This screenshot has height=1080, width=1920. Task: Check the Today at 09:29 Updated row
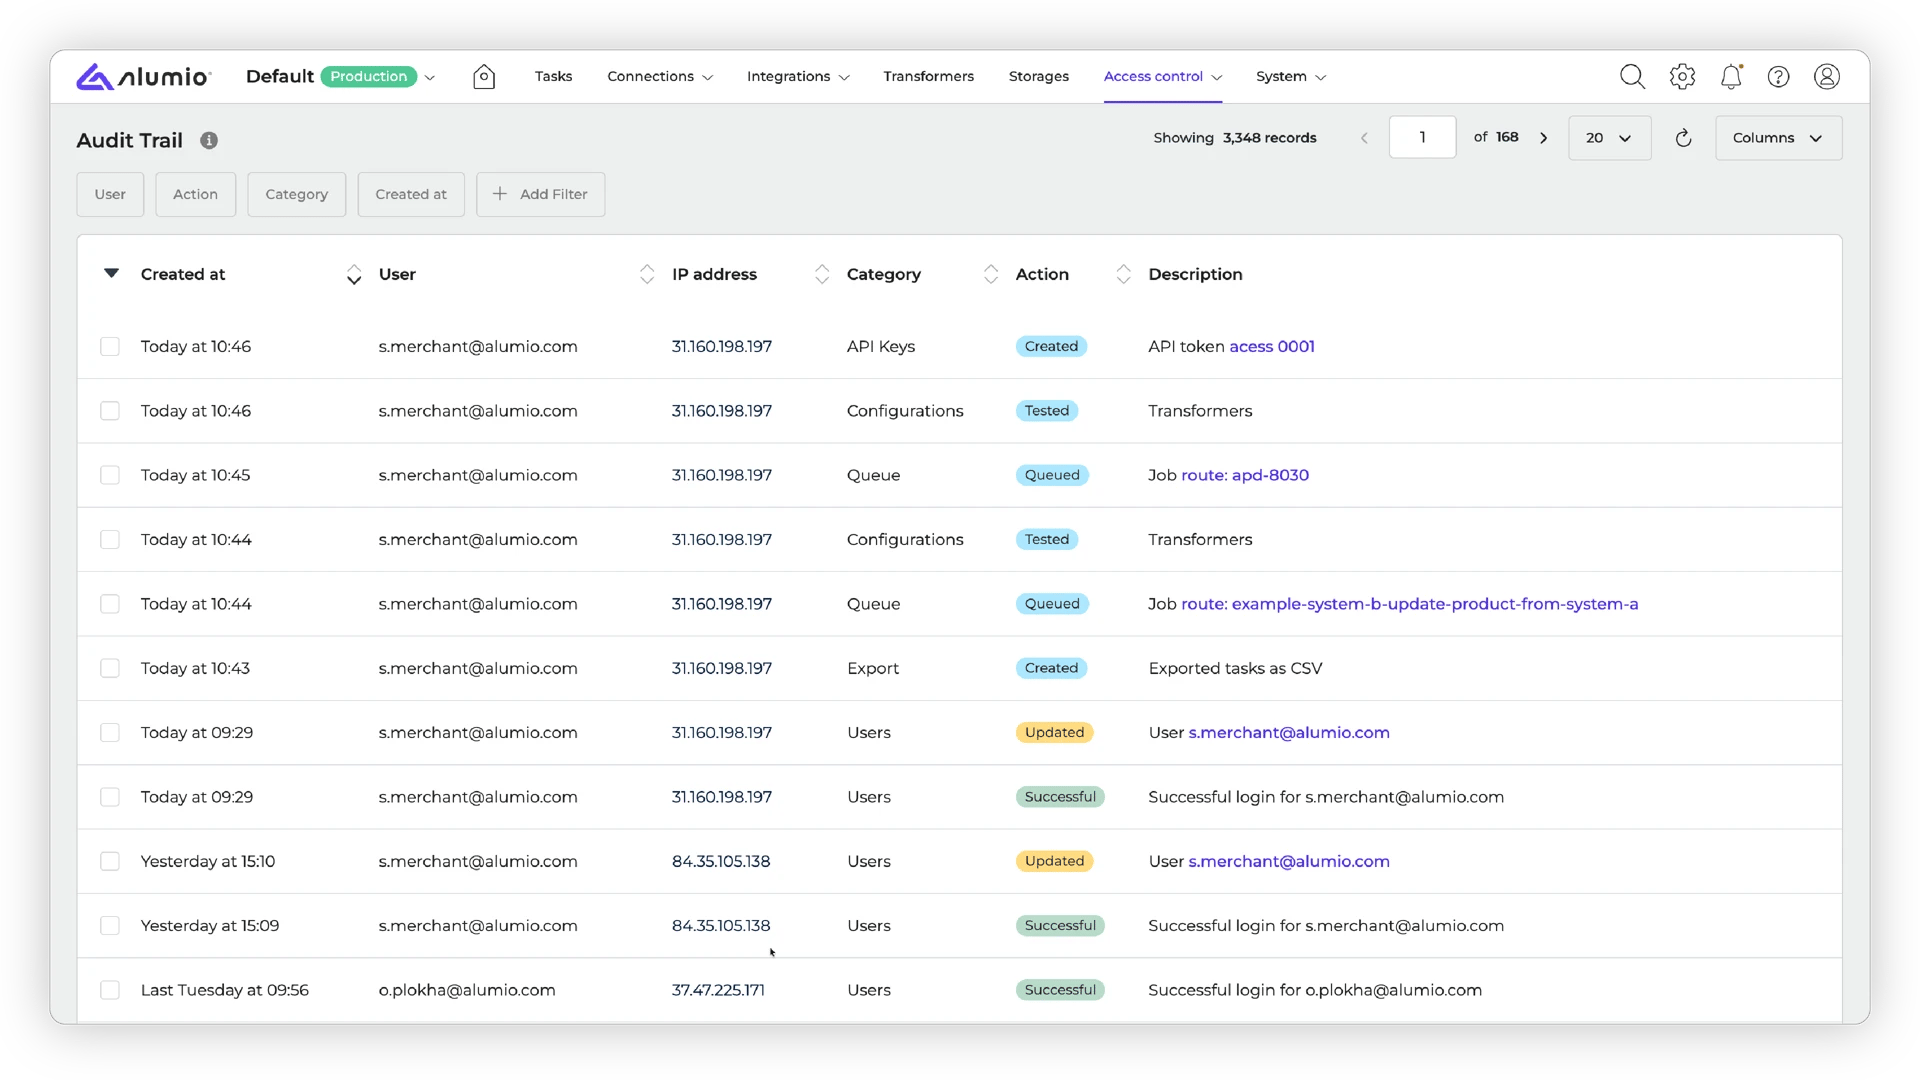tap(110, 733)
